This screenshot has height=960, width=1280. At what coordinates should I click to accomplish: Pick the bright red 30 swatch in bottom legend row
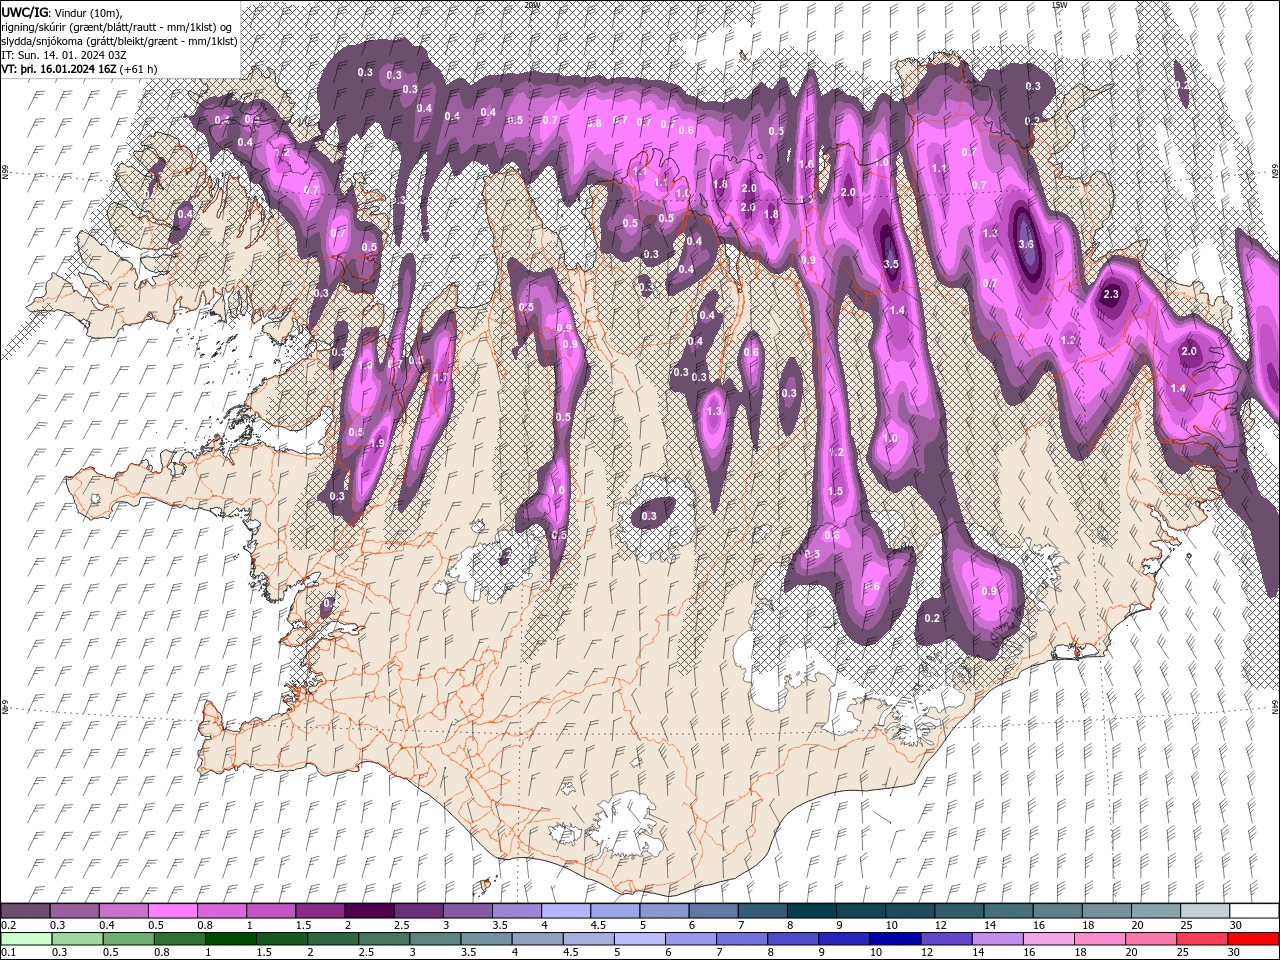click(x=1254, y=938)
